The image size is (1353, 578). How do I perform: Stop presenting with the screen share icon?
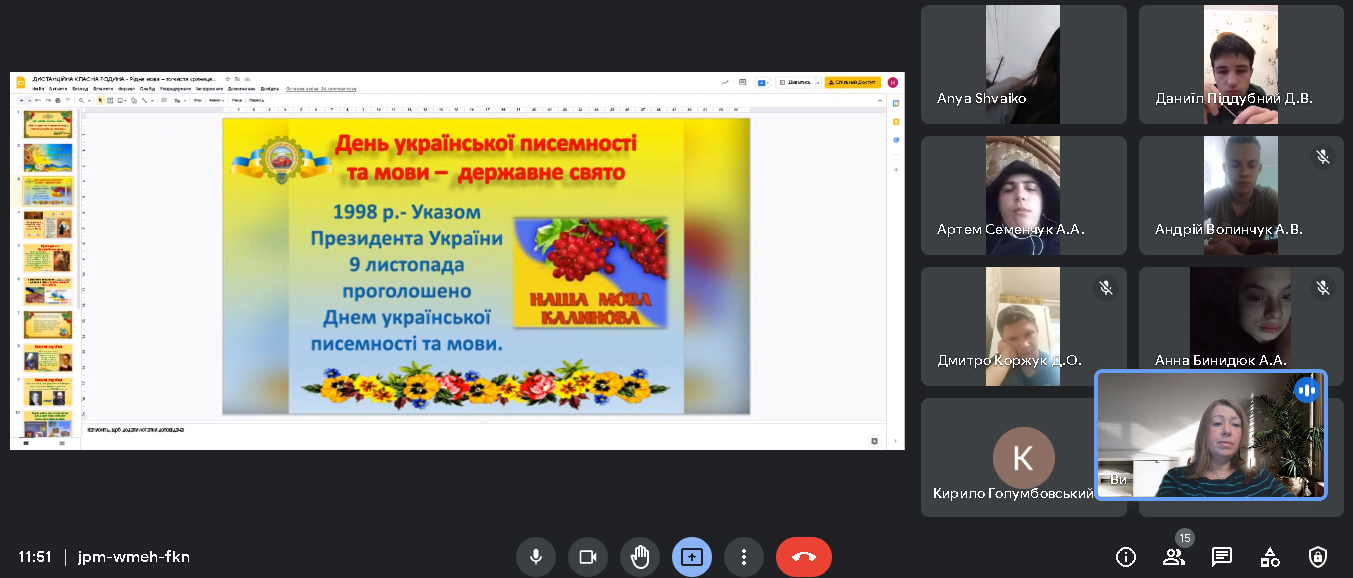coord(692,557)
